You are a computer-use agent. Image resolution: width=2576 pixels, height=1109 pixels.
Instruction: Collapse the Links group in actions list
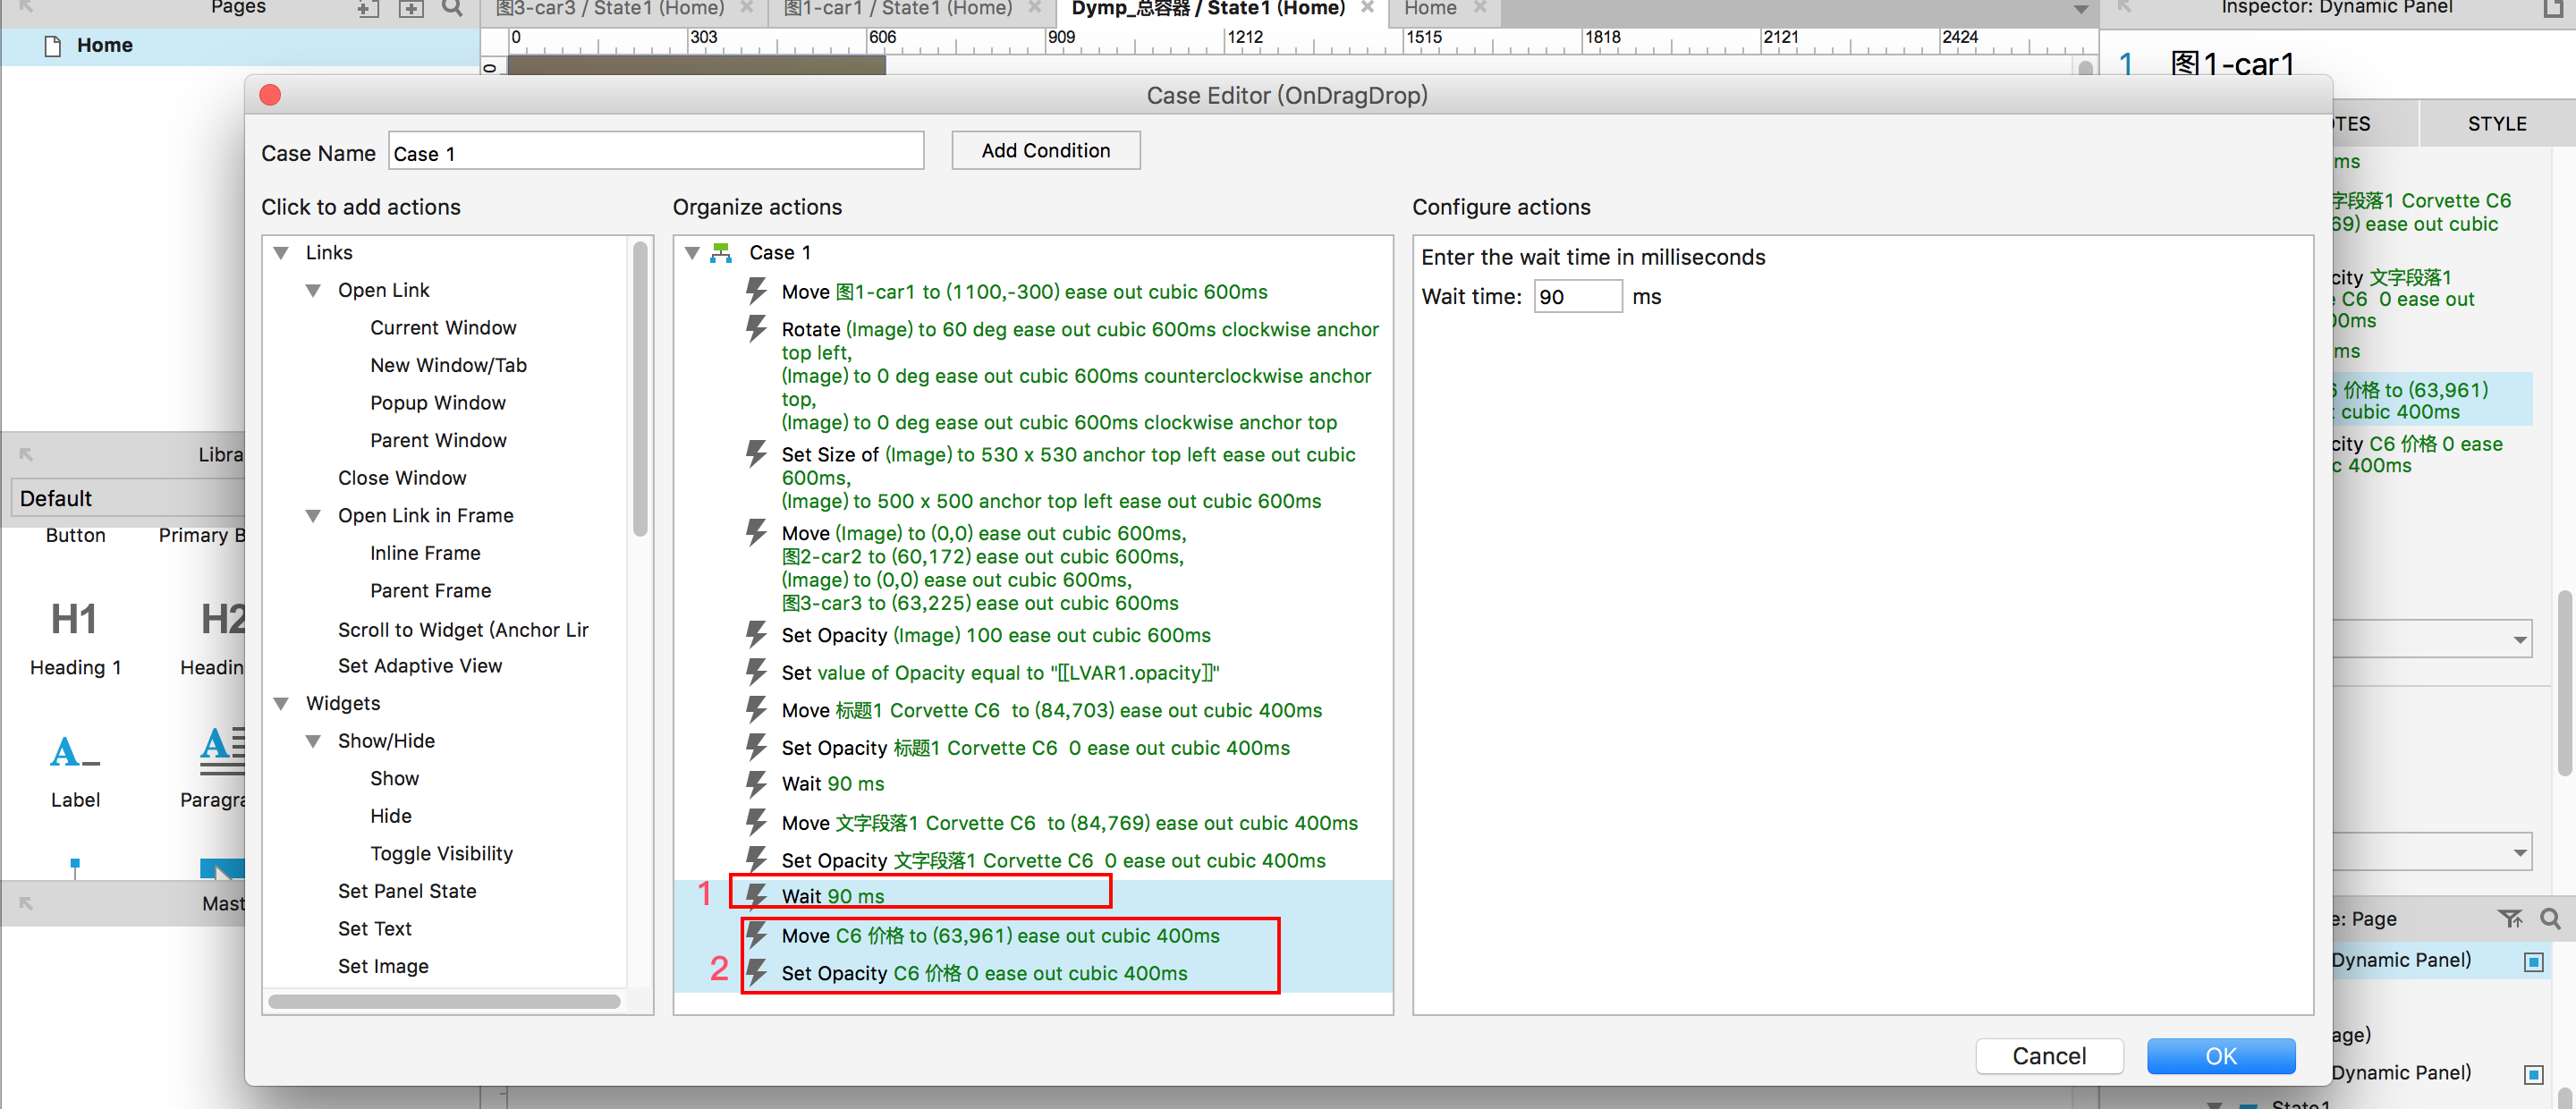(x=282, y=253)
